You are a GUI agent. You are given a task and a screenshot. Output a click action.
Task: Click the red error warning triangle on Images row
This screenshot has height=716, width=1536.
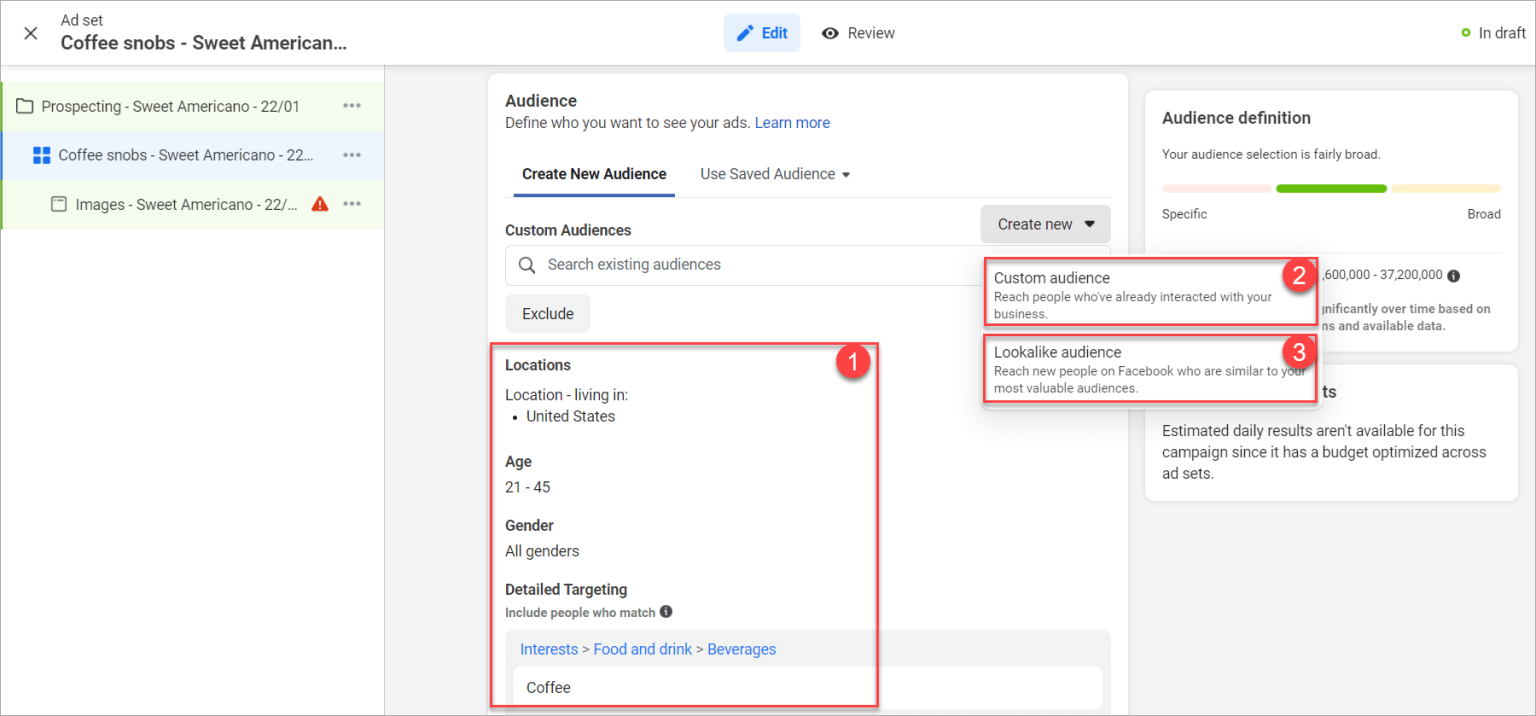[318, 204]
